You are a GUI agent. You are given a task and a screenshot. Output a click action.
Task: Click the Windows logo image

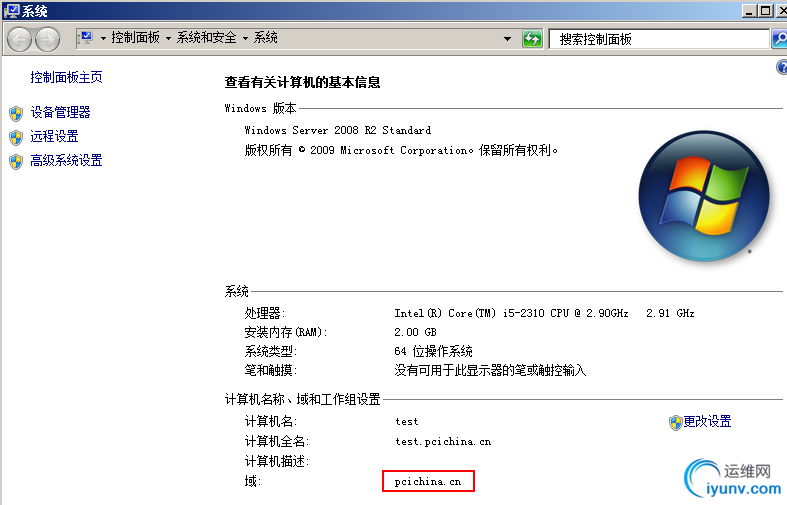pos(704,196)
